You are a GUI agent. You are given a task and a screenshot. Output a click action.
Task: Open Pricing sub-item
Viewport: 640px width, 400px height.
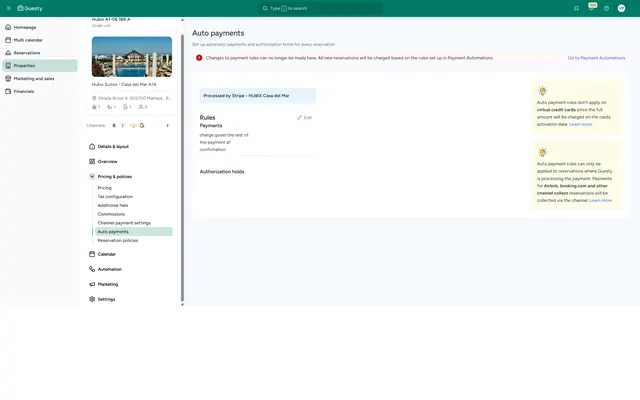[x=104, y=188]
